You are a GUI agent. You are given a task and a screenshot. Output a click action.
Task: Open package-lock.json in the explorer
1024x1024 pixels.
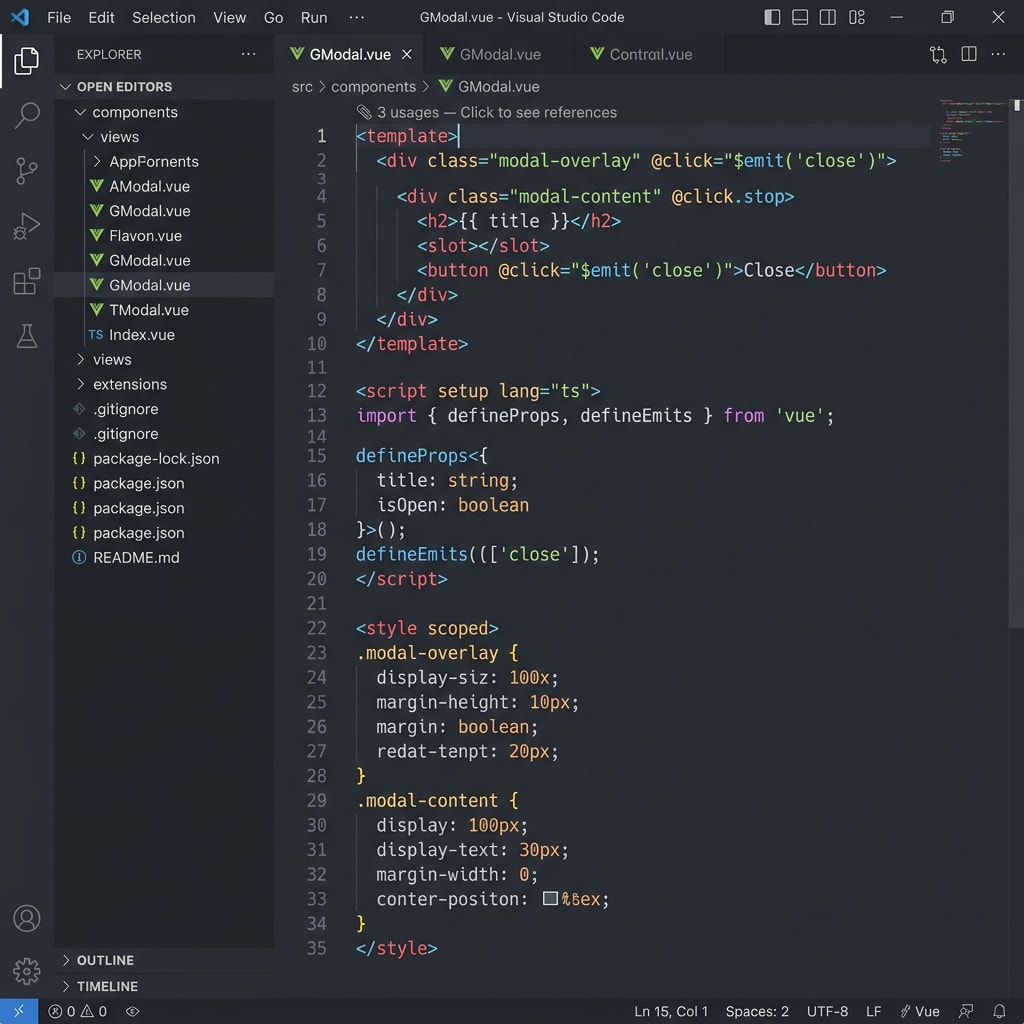point(155,458)
